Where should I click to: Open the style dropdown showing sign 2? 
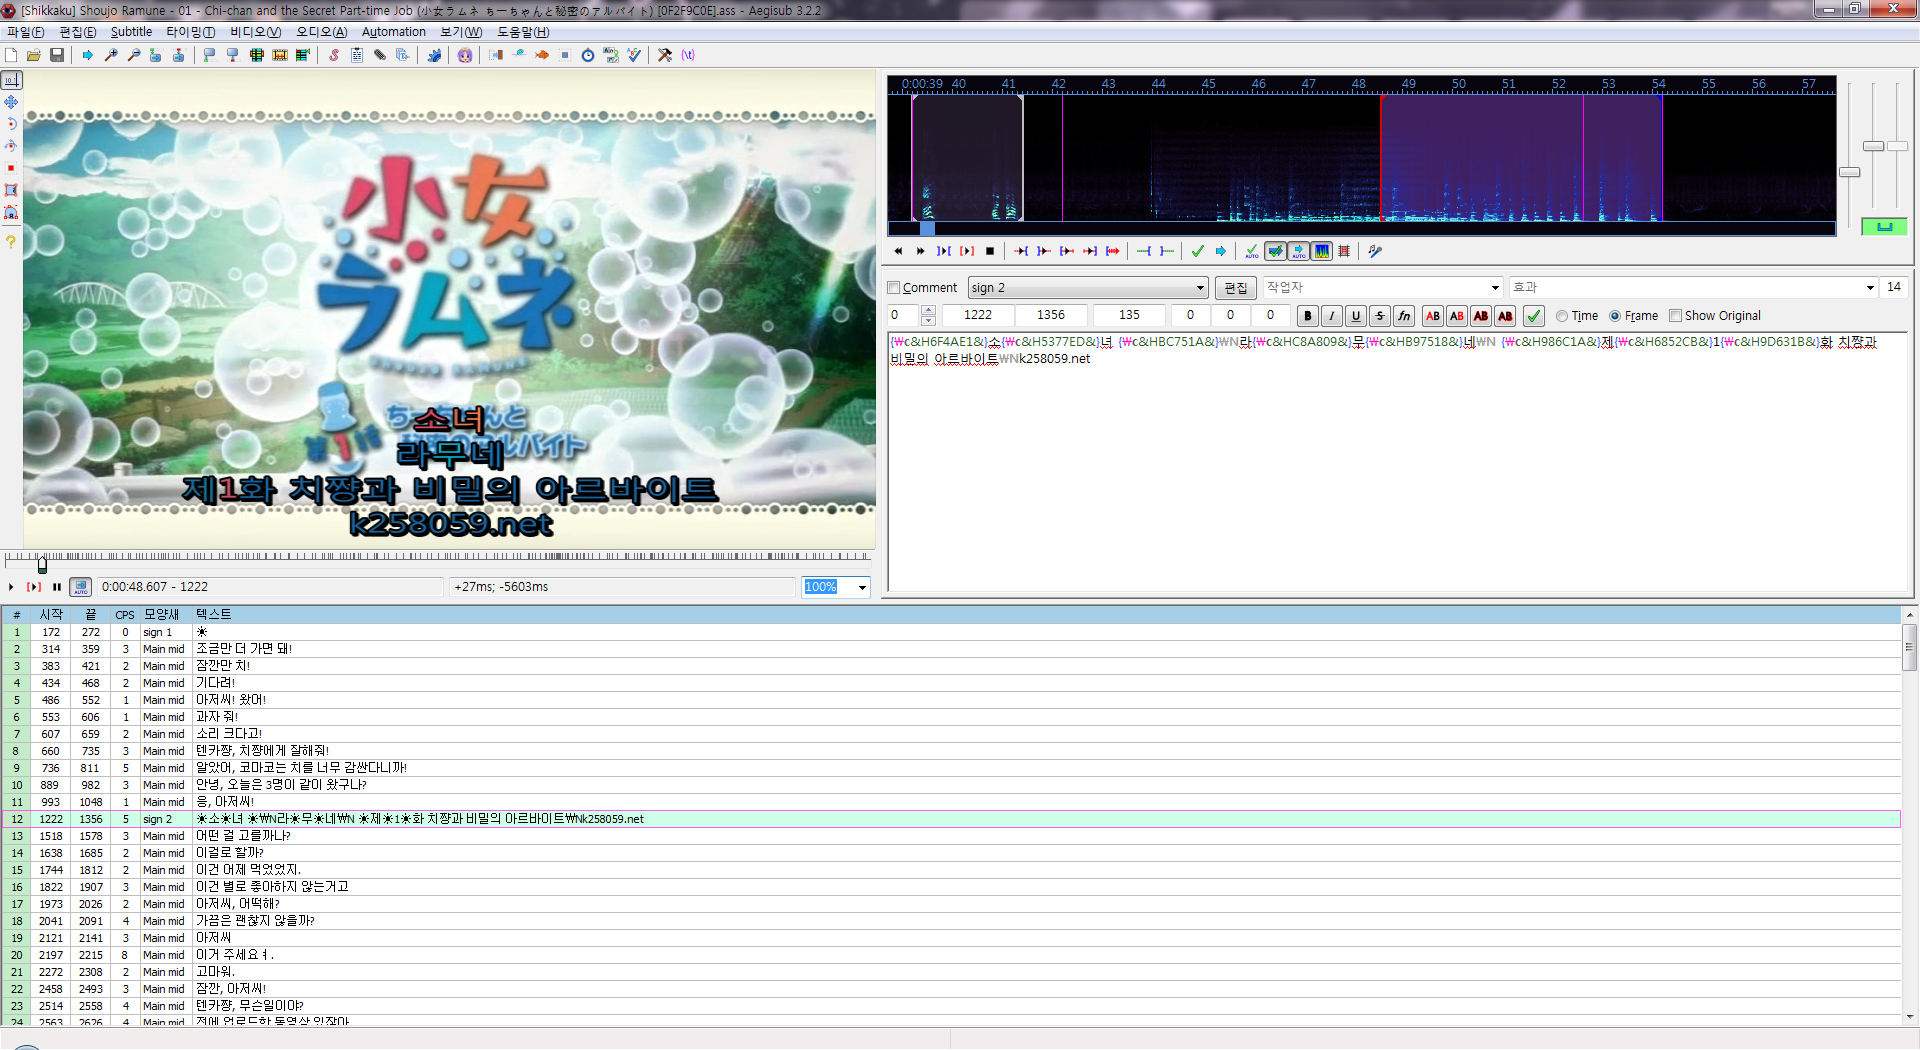pyautogui.click(x=1088, y=288)
